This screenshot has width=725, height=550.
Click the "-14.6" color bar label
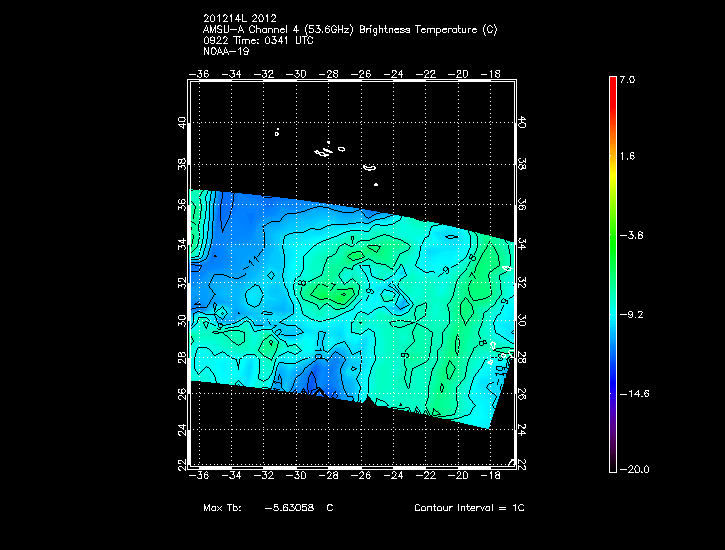coord(634,394)
